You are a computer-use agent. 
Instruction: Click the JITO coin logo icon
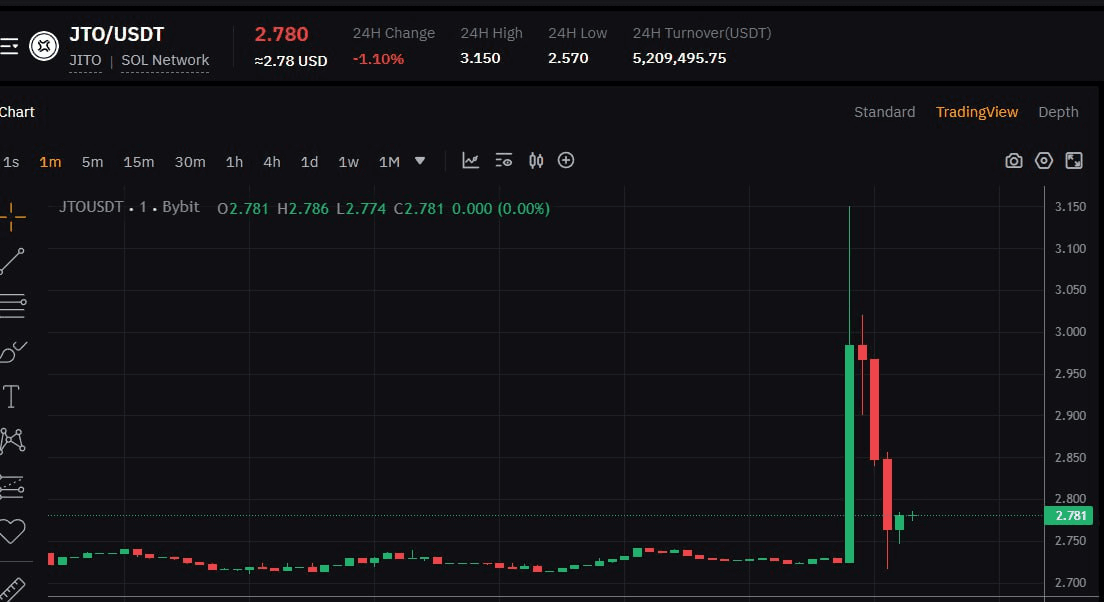(x=44, y=46)
